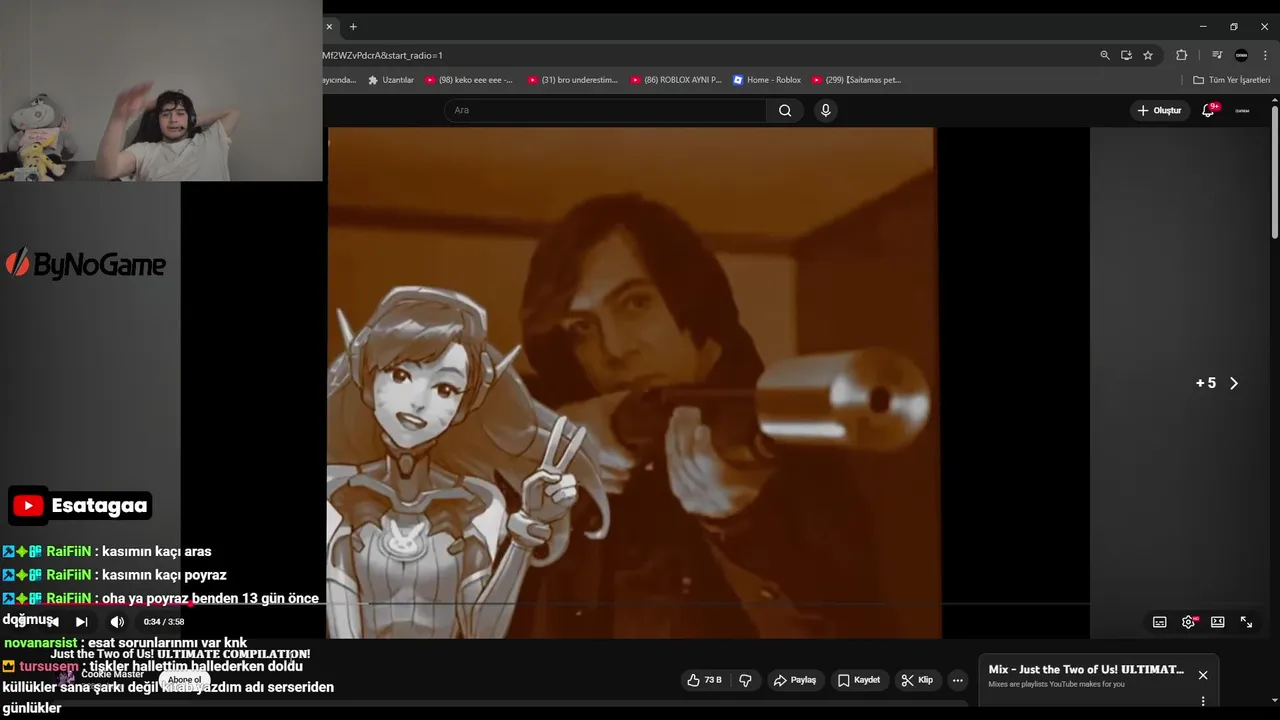Open the Chrome media control icon
This screenshot has width=1280, height=720.
(1217, 55)
